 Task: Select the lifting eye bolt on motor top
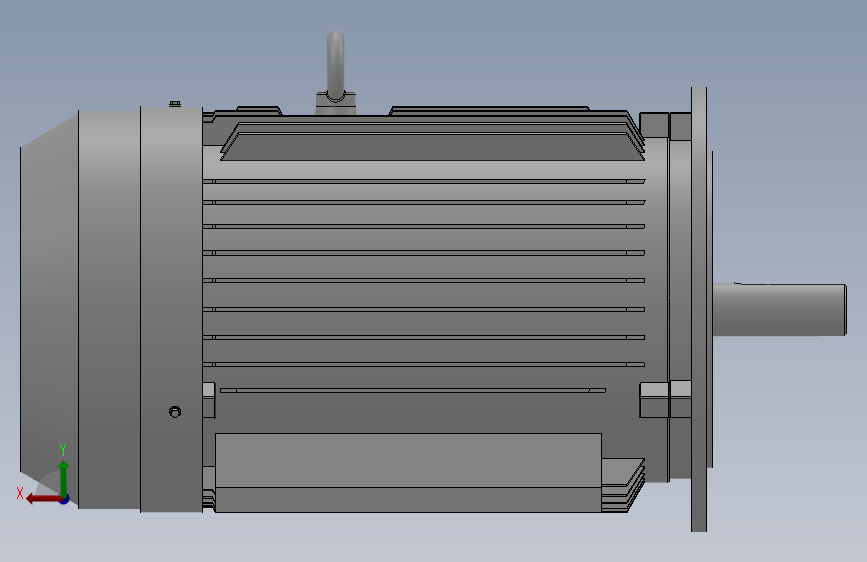[x=336, y=72]
